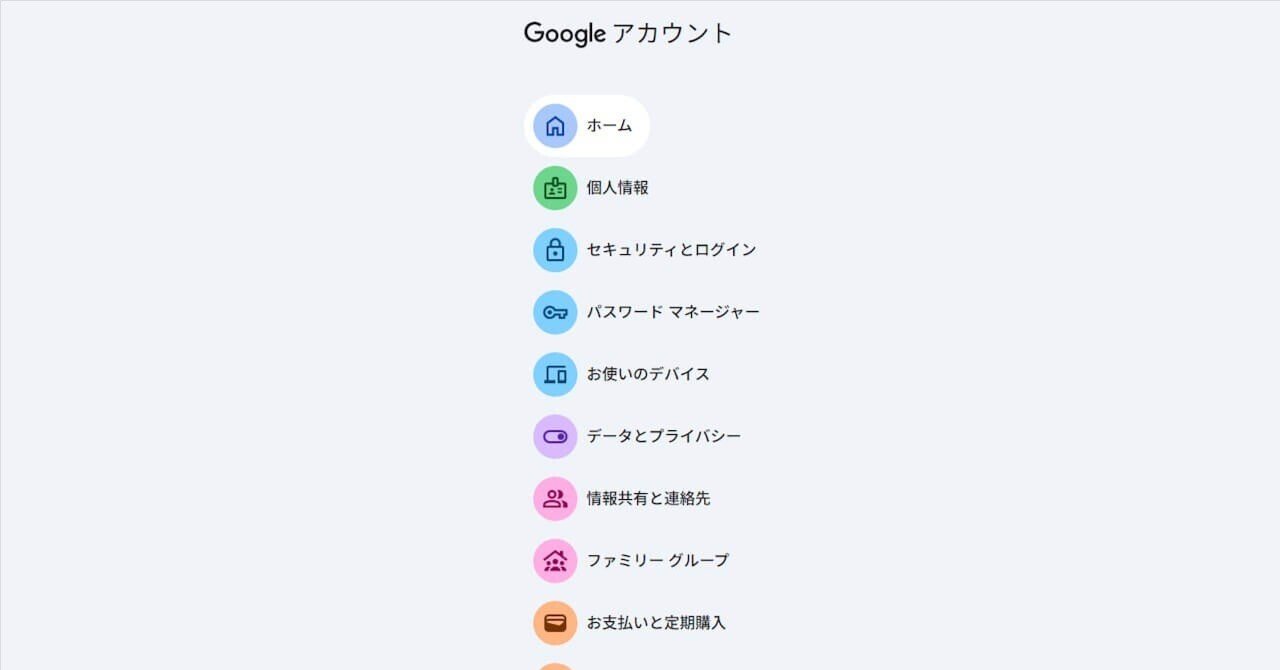
Task: Open the データとプライバシー page
Action: pyautogui.click(x=660, y=436)
